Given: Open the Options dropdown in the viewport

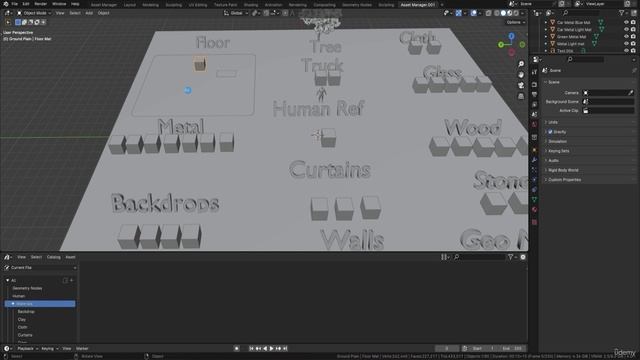Looking at the screenshot, I should (516, 22).
